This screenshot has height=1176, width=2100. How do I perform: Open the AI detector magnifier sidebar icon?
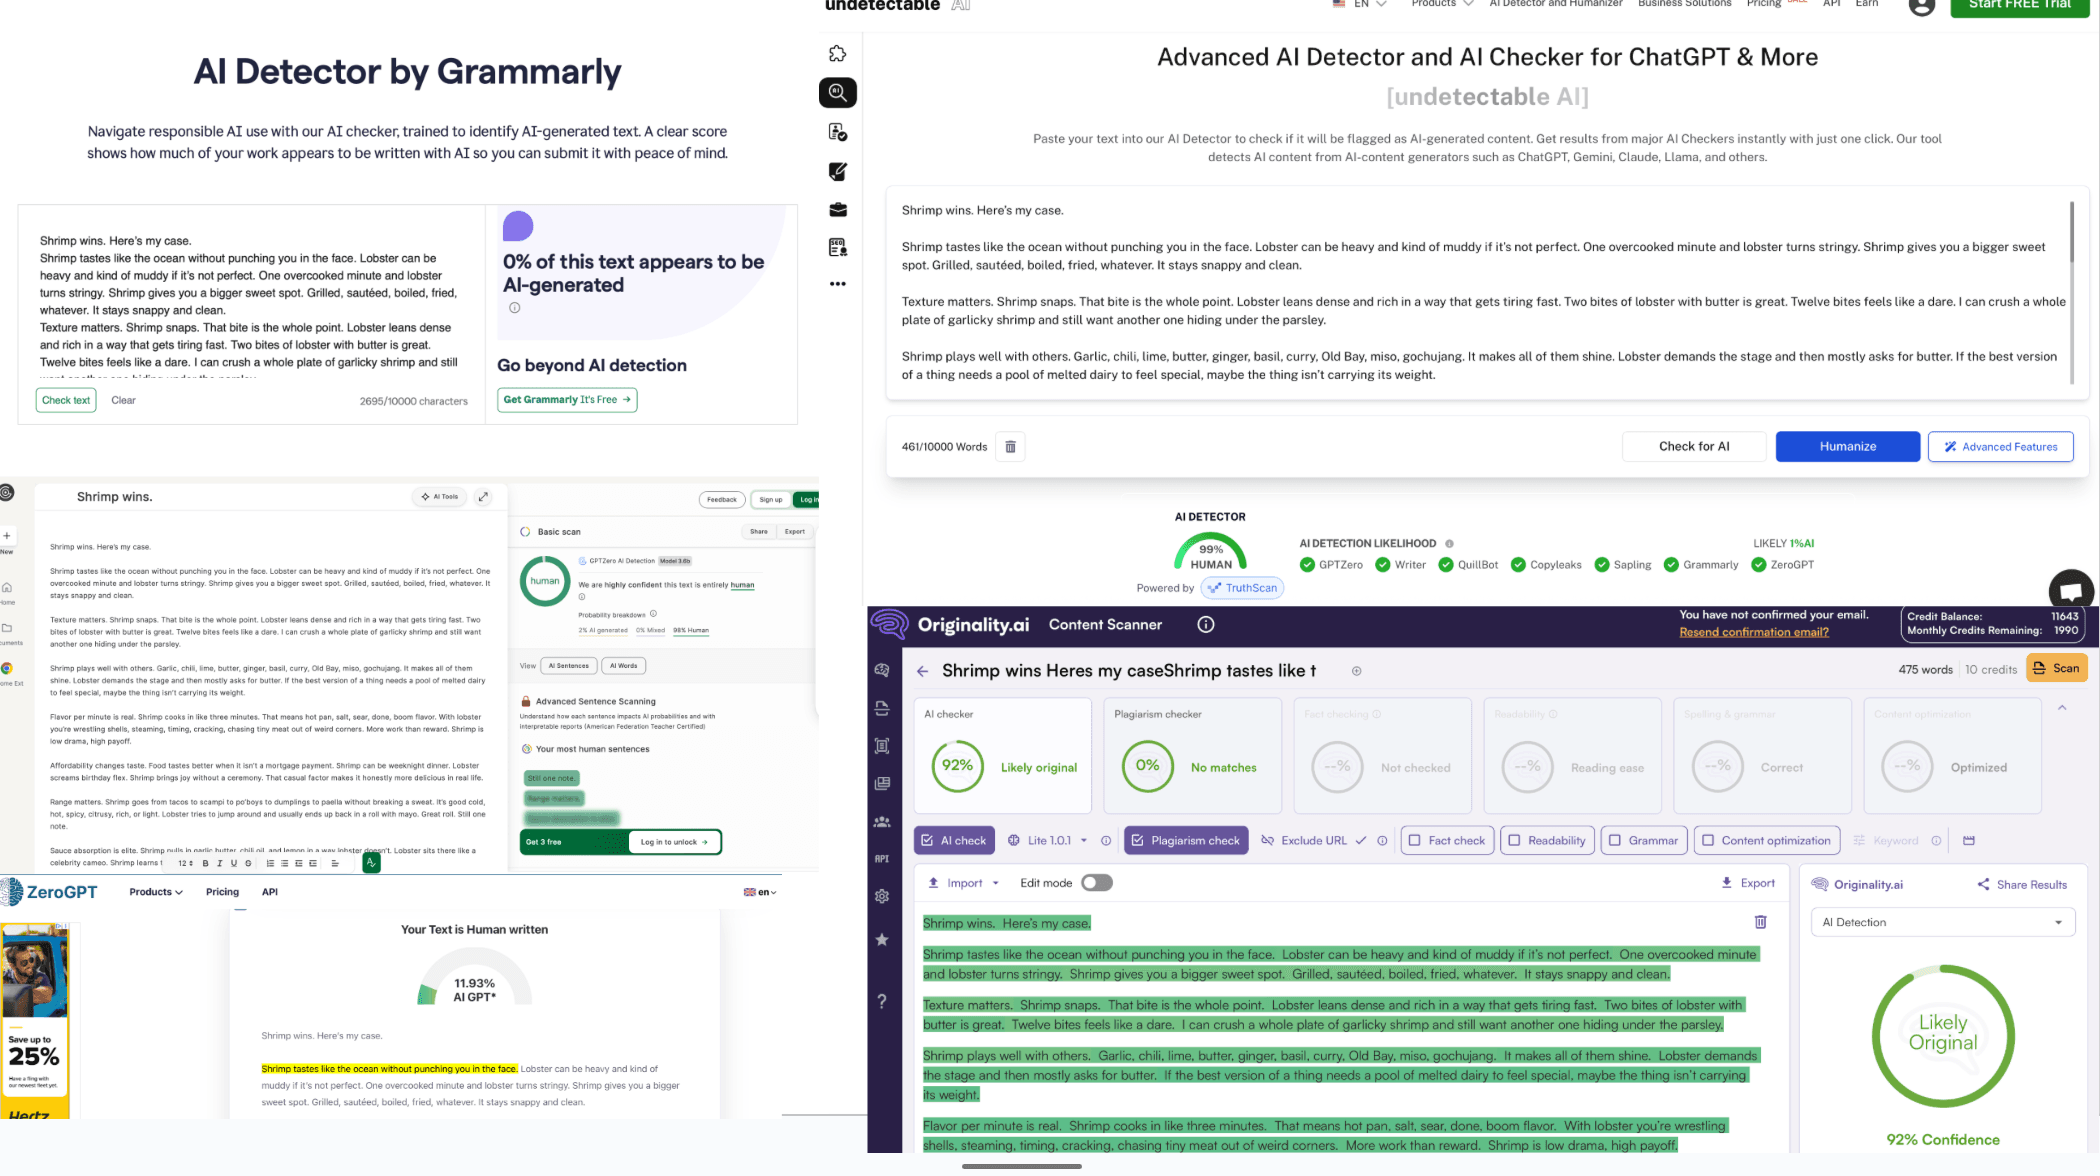point(838,93)
